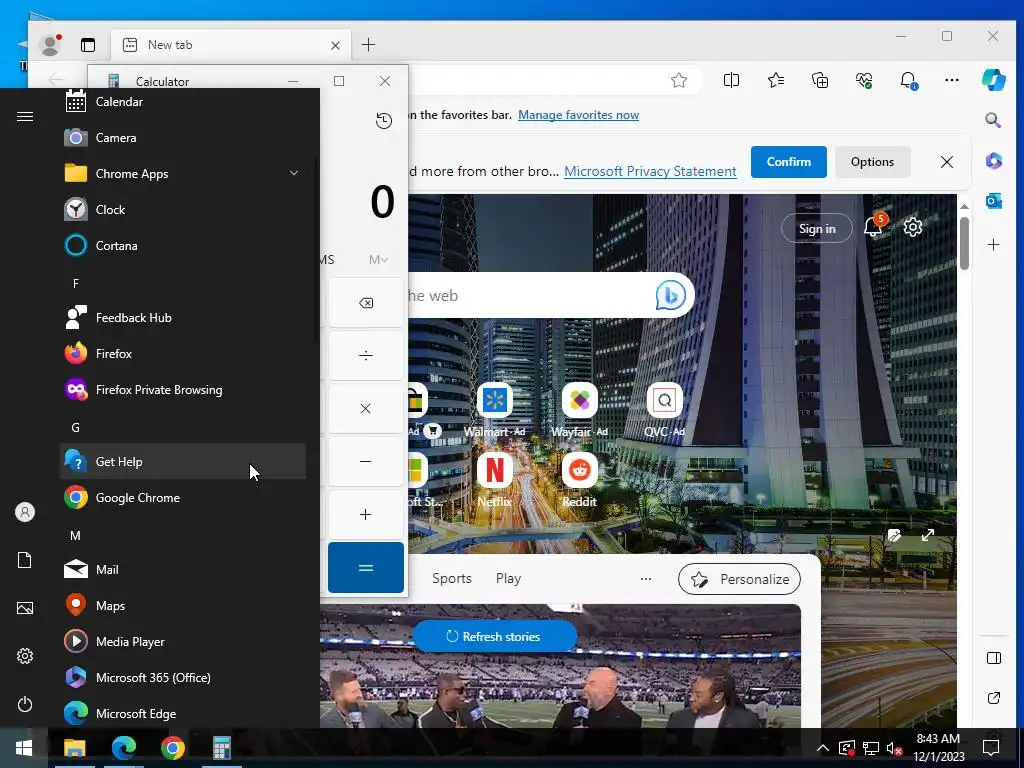Image resolution: width=1024 pixels, height=768 pixels.
Task: Switch to Sports feed tab
Action: [452, 579]
